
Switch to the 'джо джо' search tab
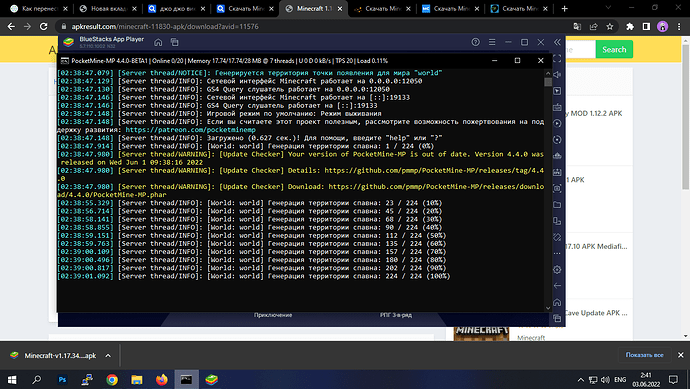tap(177, 8)
